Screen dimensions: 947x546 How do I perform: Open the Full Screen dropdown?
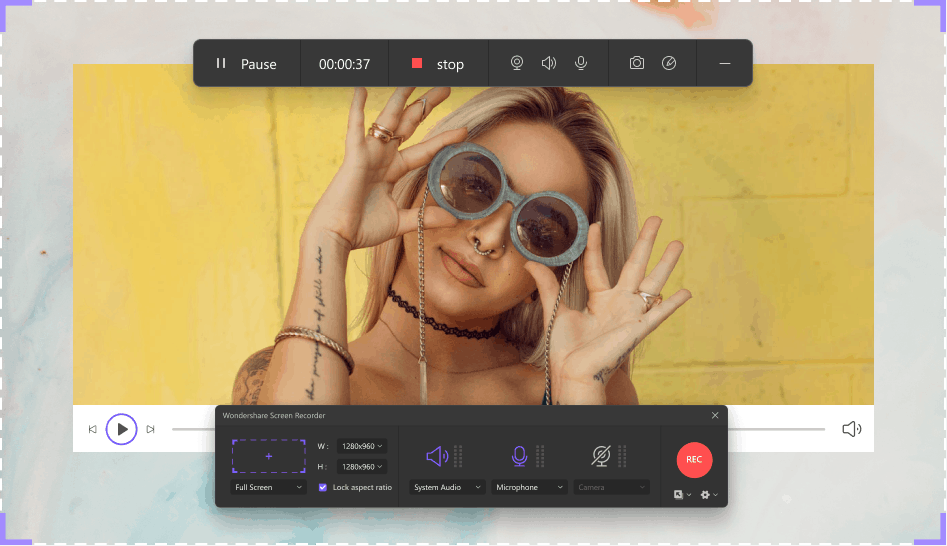[x=268, y=487]
